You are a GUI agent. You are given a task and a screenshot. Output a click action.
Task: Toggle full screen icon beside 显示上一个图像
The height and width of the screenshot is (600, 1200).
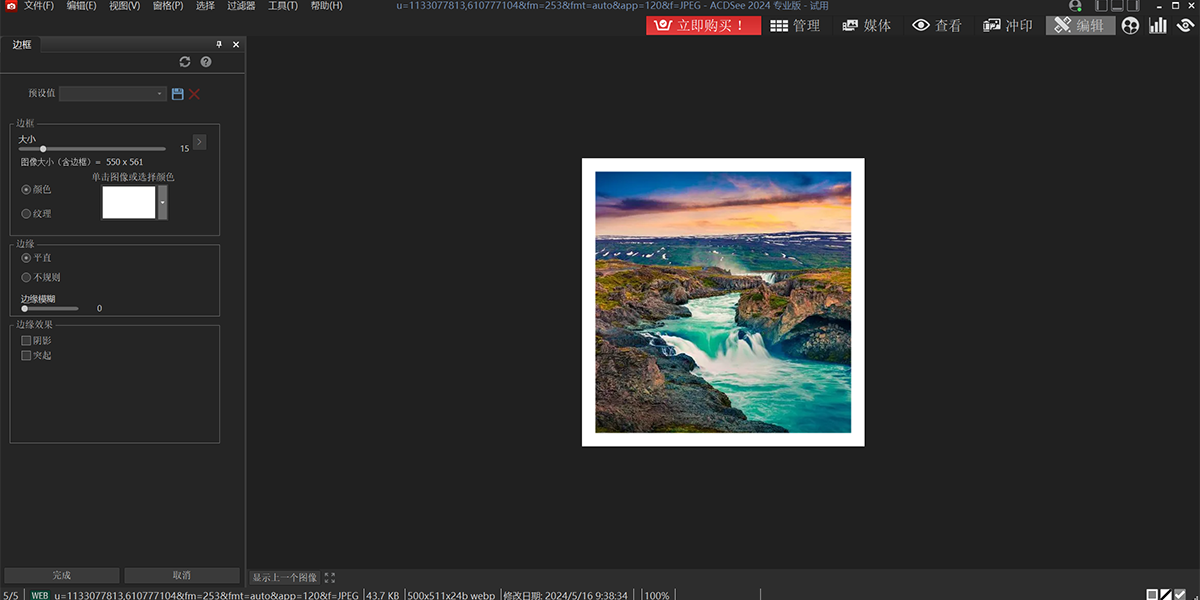click(330, 578)
